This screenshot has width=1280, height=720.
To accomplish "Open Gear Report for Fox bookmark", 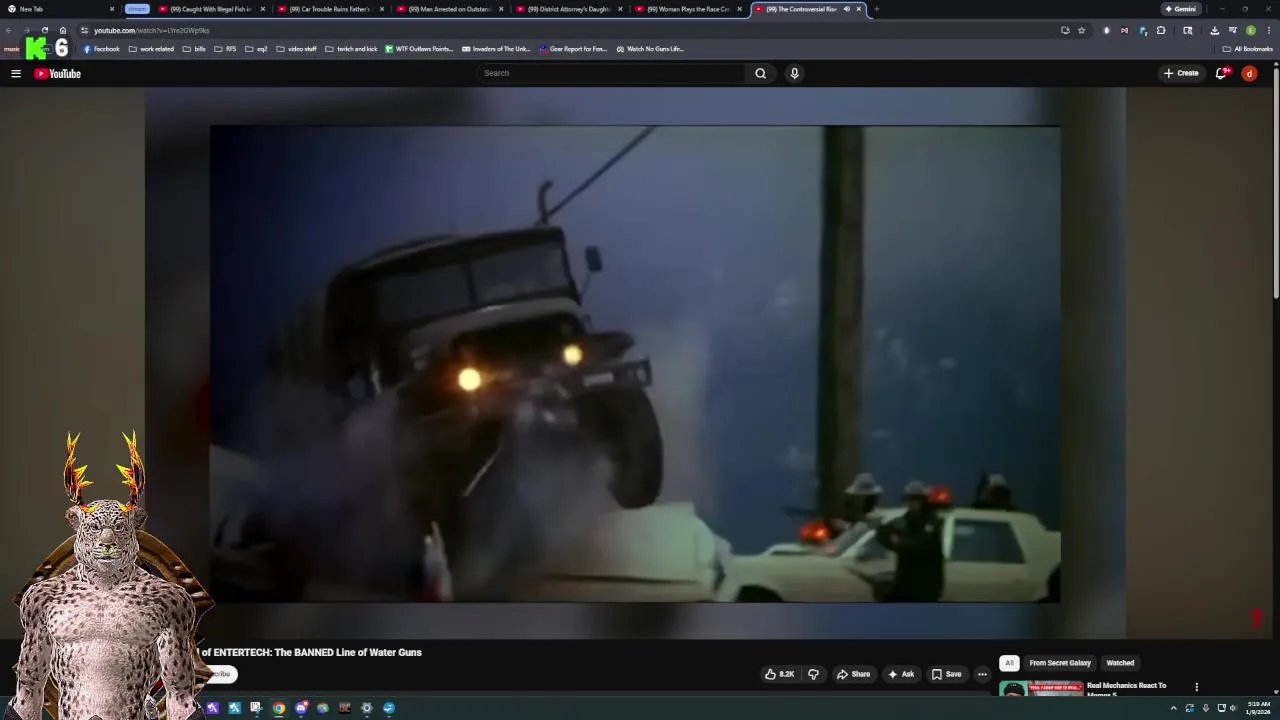I will pyautogui.click(x=573, y=49).
